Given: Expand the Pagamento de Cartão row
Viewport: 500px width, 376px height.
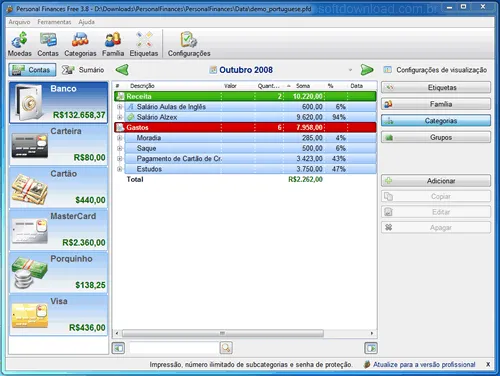Looking at the screenshot, I should pyautogui.click(x=119, y=159).
